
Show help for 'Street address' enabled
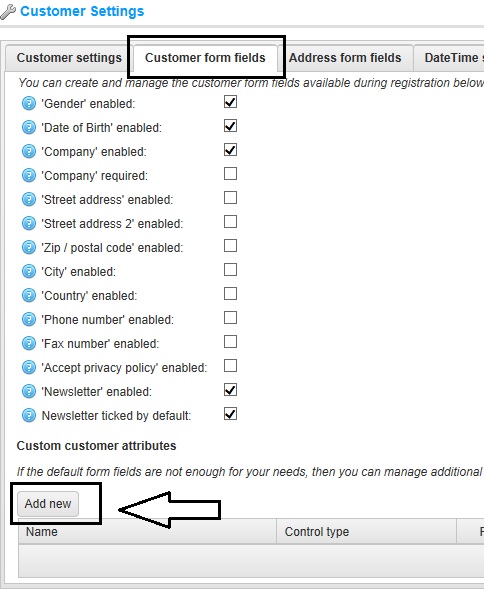pos(29,199)
